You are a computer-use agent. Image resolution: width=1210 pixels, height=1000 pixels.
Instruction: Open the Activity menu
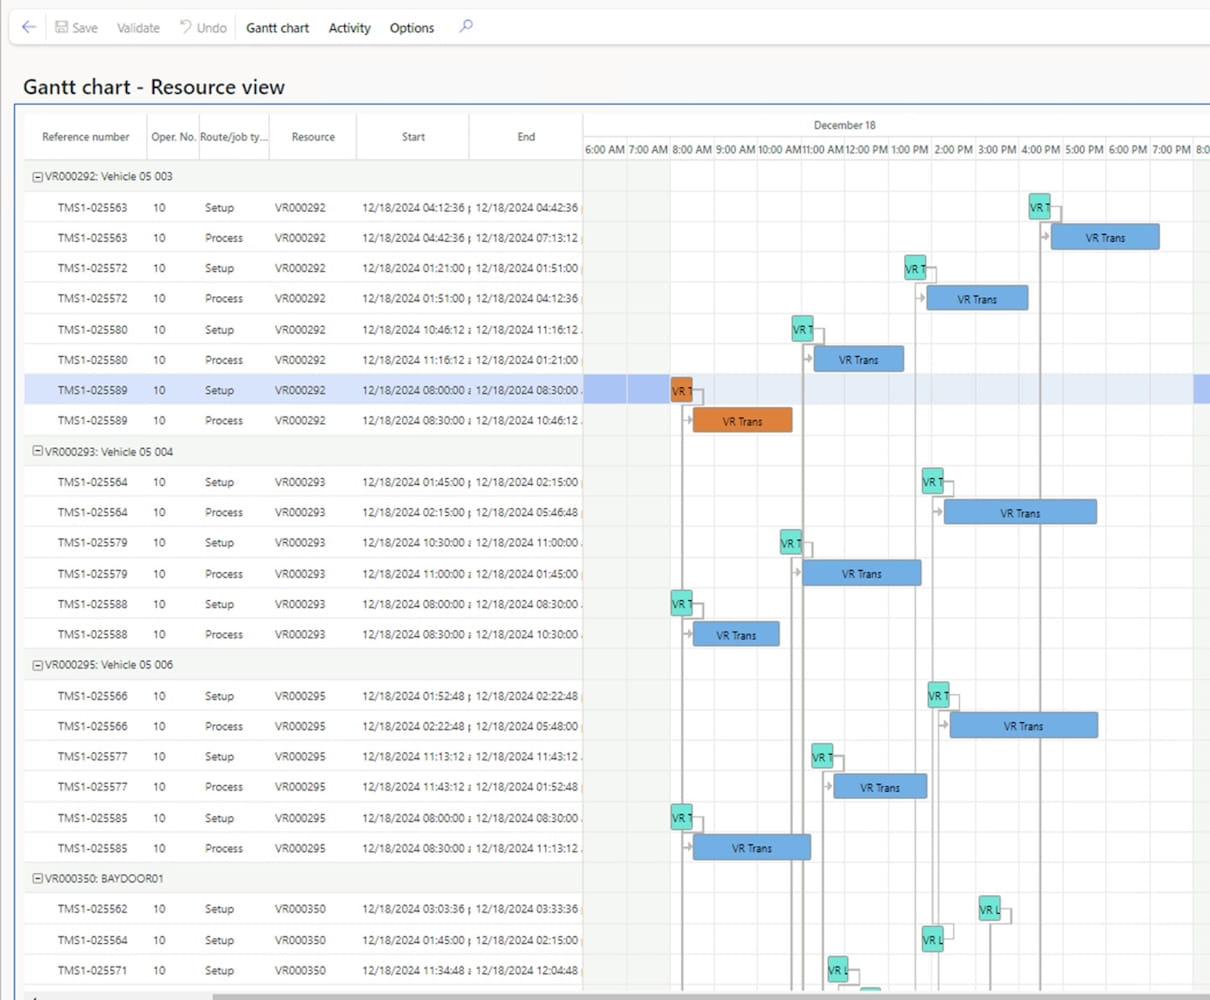pos(349,28)
